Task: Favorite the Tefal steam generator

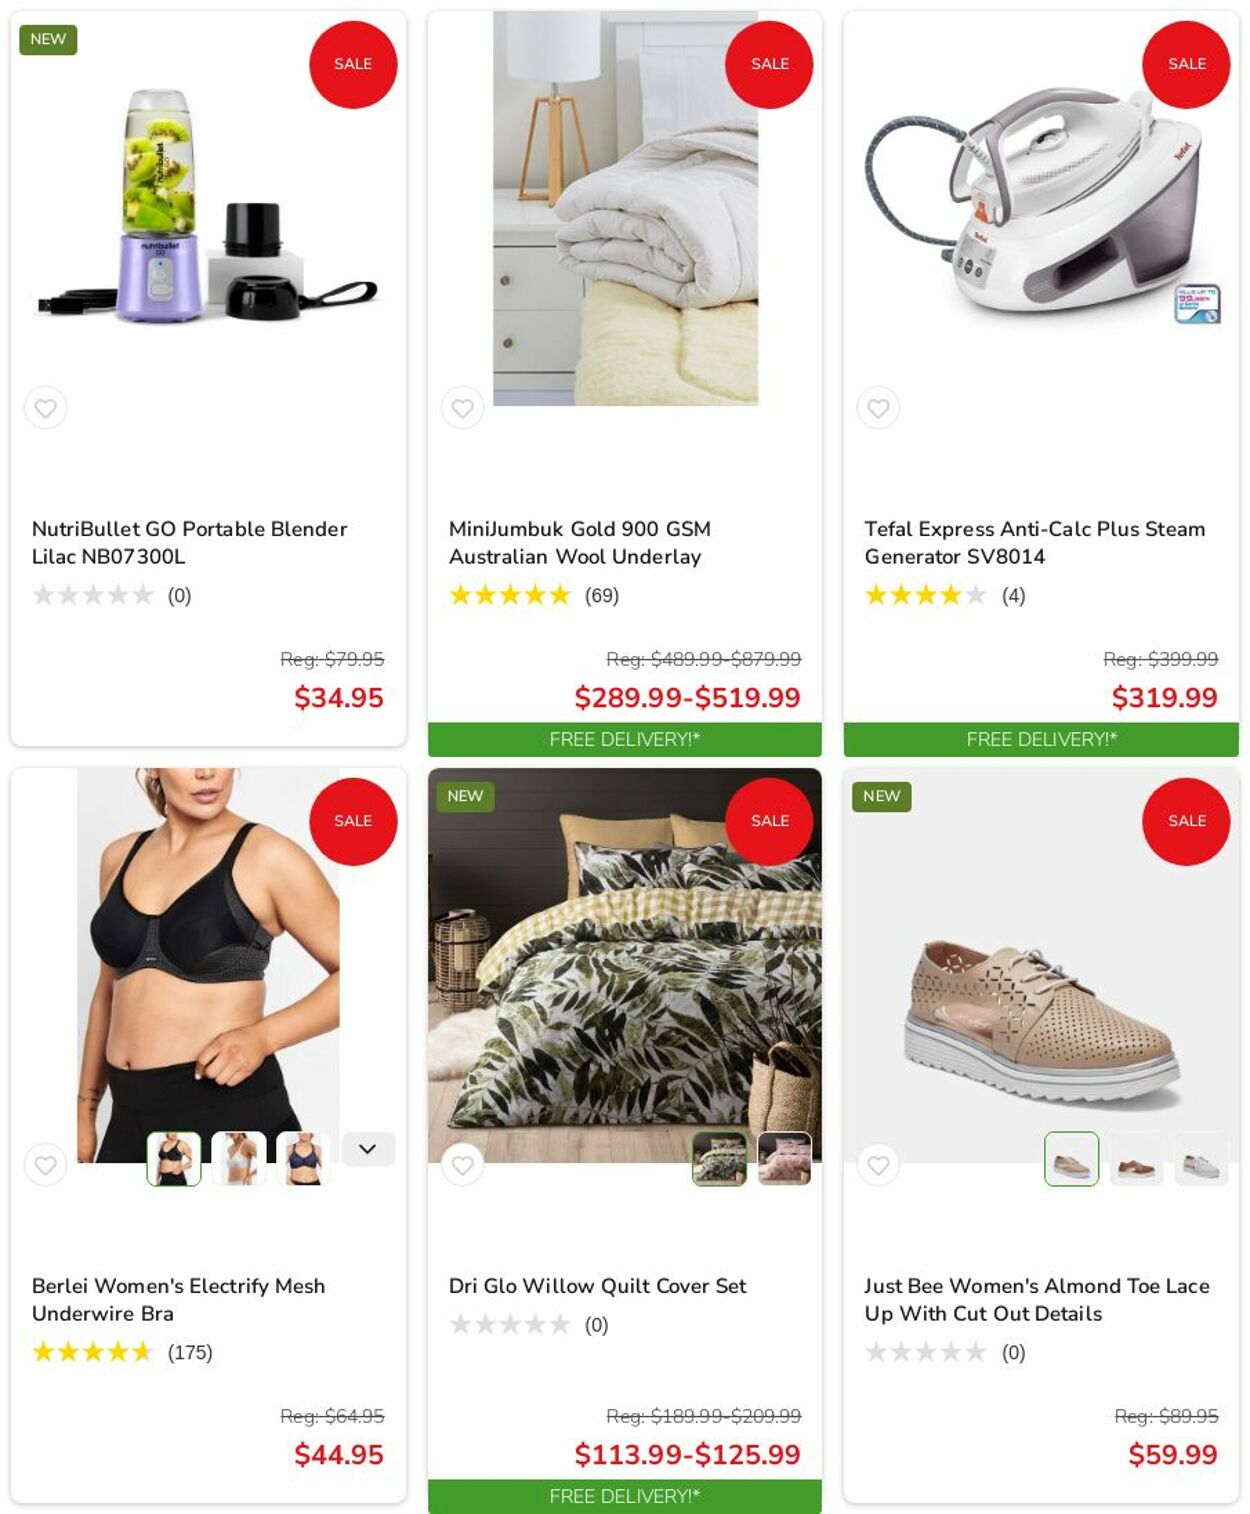Action: (x=878, y=408)
